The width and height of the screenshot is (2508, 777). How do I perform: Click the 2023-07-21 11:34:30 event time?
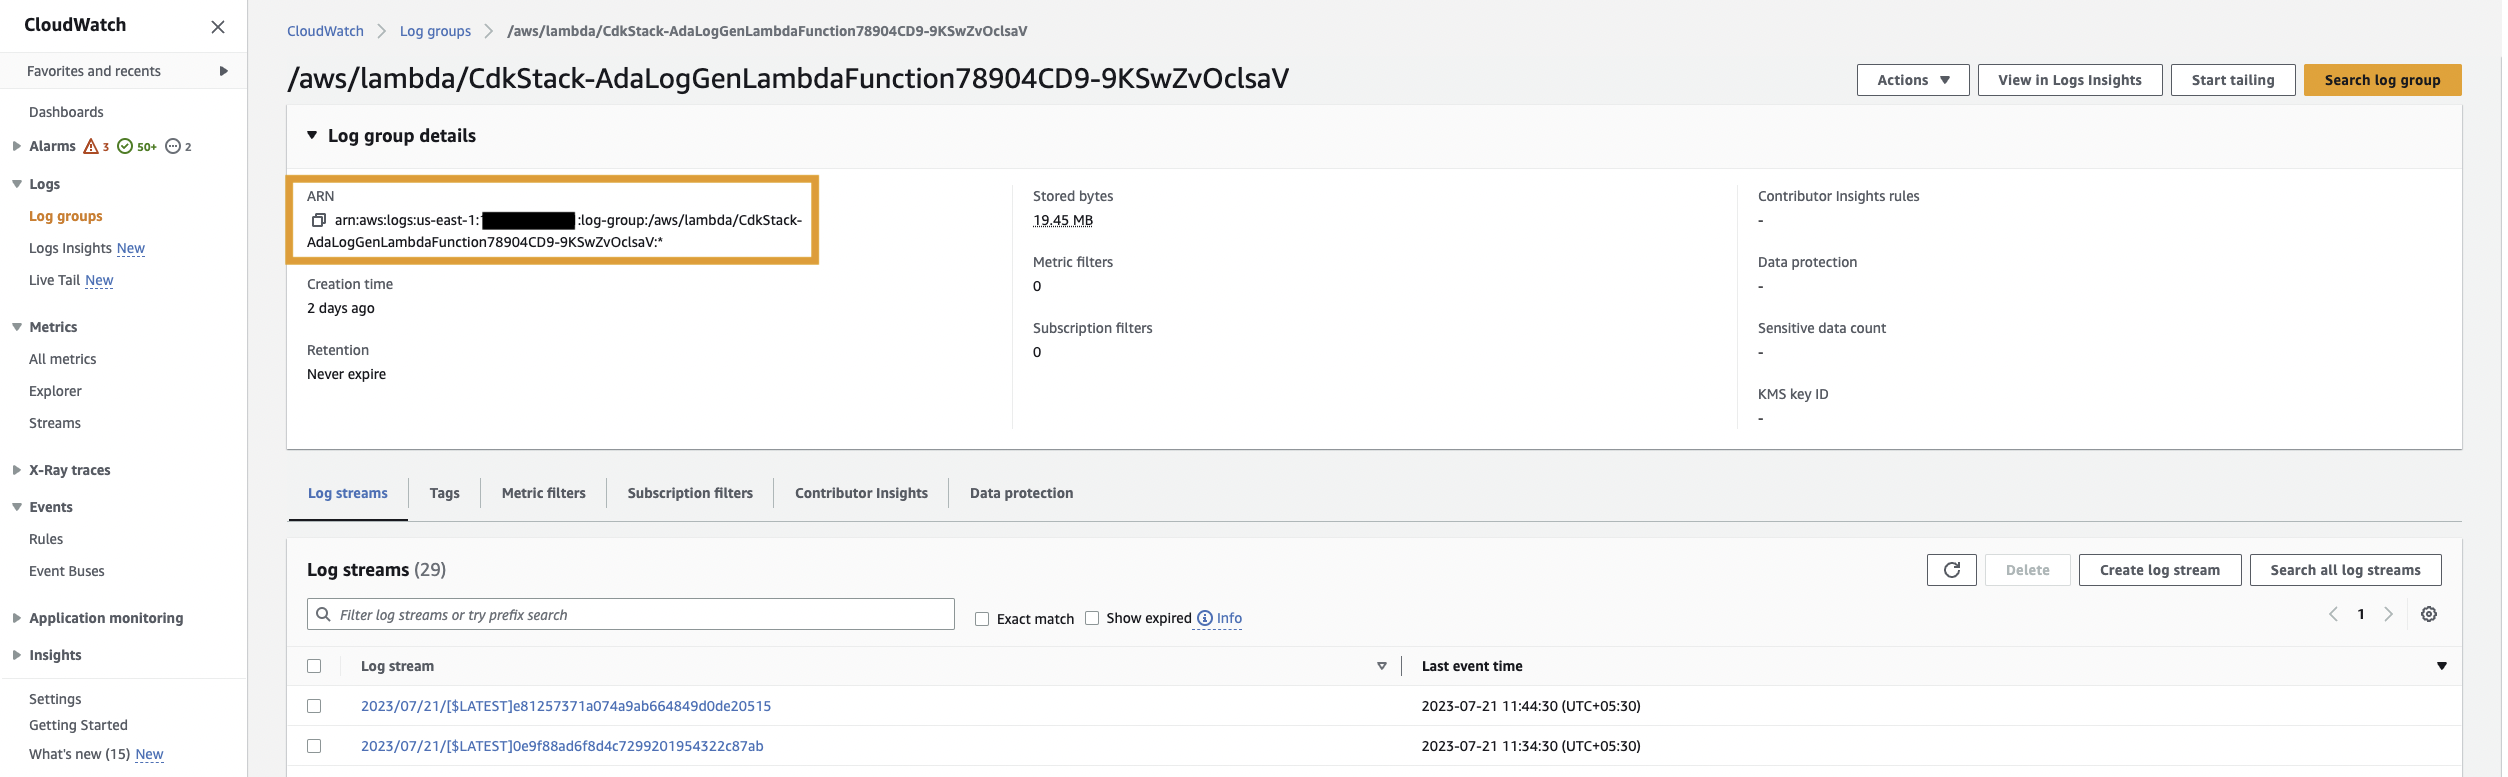[1531, 746]
